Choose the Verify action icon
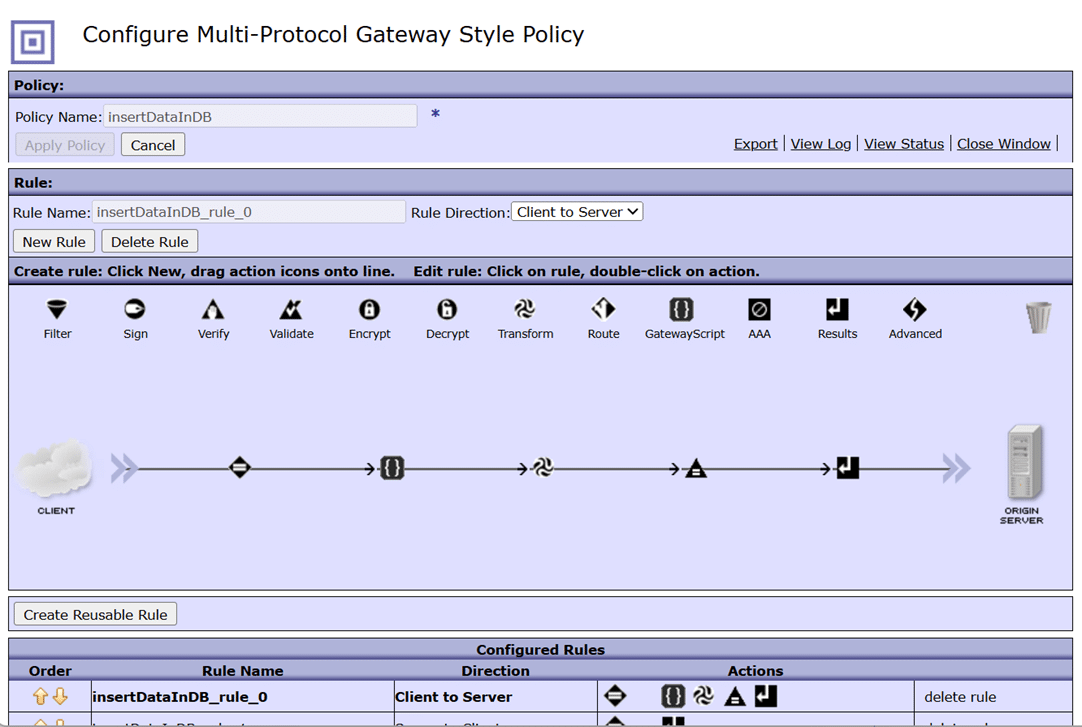 (213, 310)
